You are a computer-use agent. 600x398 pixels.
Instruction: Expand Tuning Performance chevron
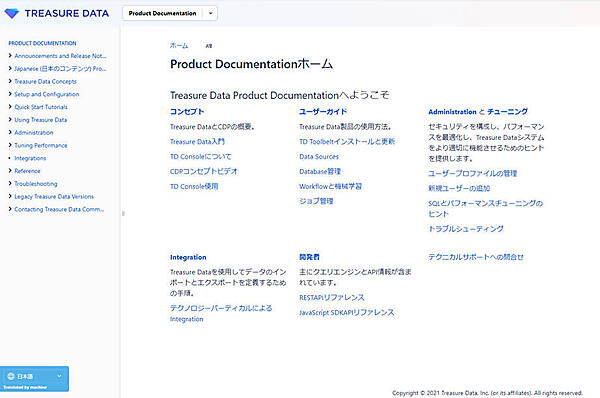click(x=10, y=145)
